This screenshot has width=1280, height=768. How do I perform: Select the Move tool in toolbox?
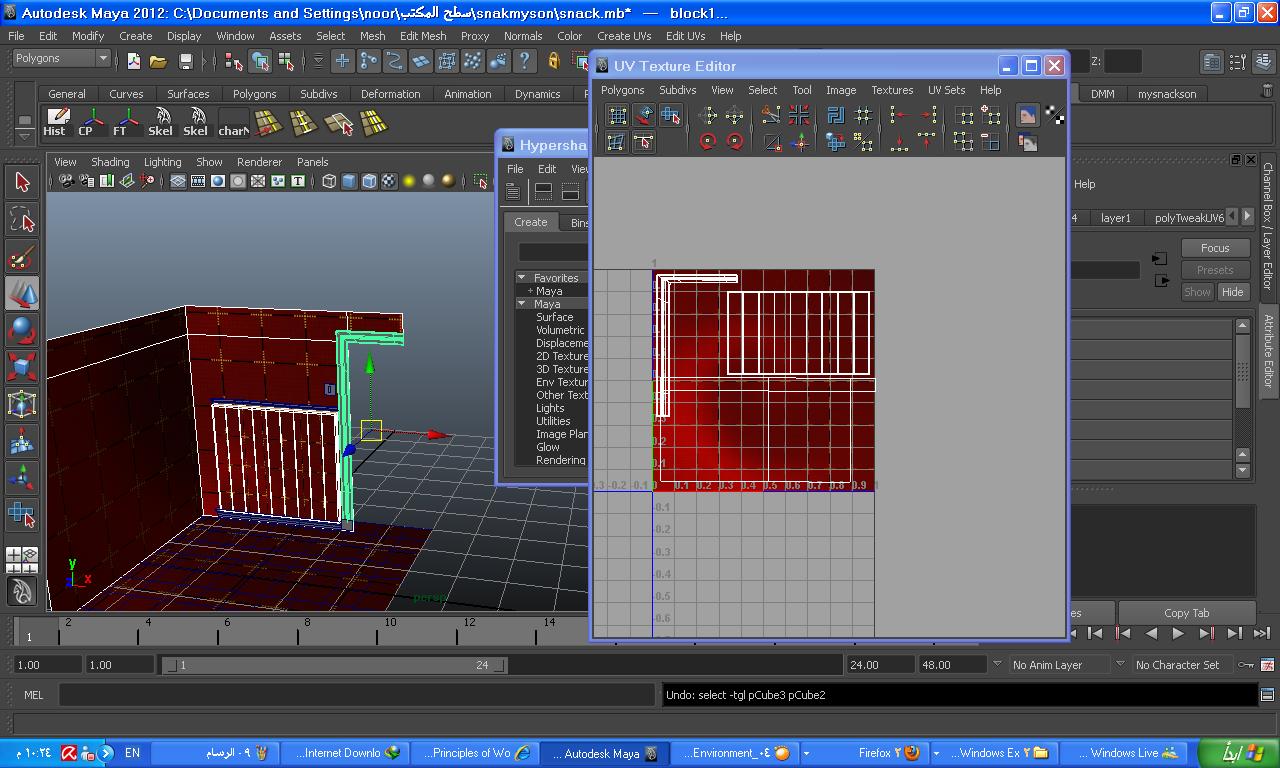point(22,294)
